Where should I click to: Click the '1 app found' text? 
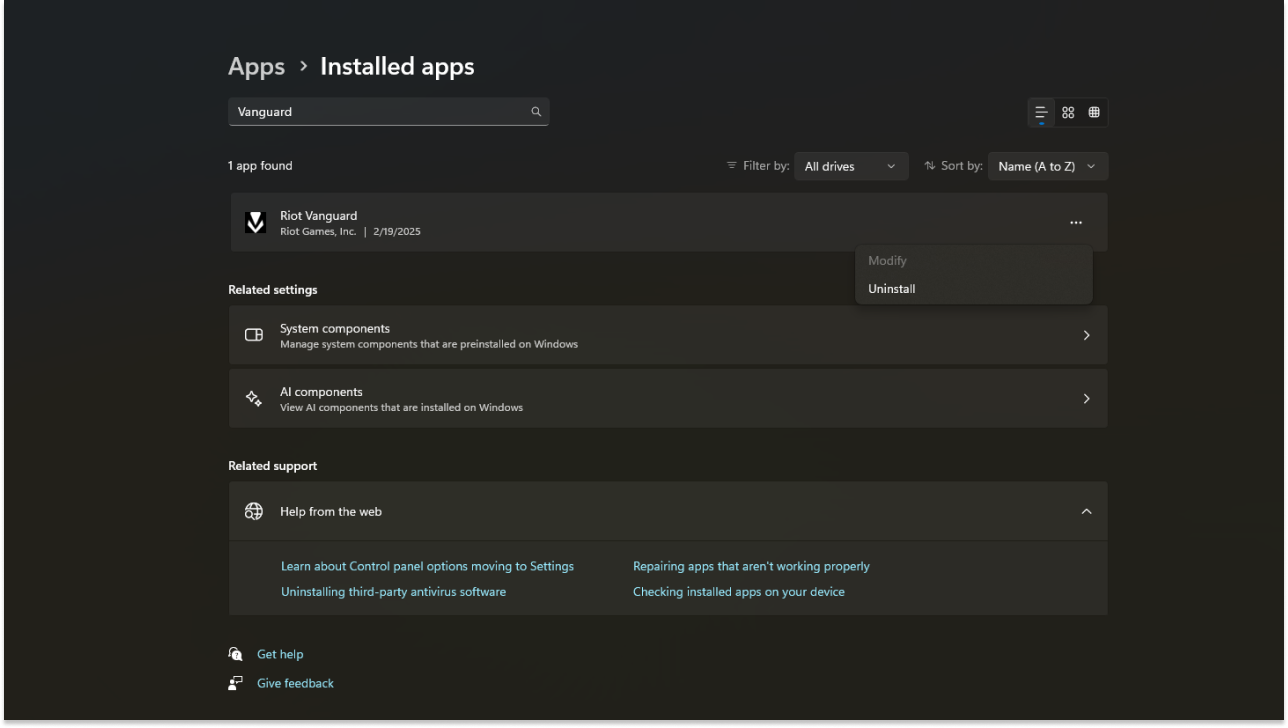coord(260,166)
